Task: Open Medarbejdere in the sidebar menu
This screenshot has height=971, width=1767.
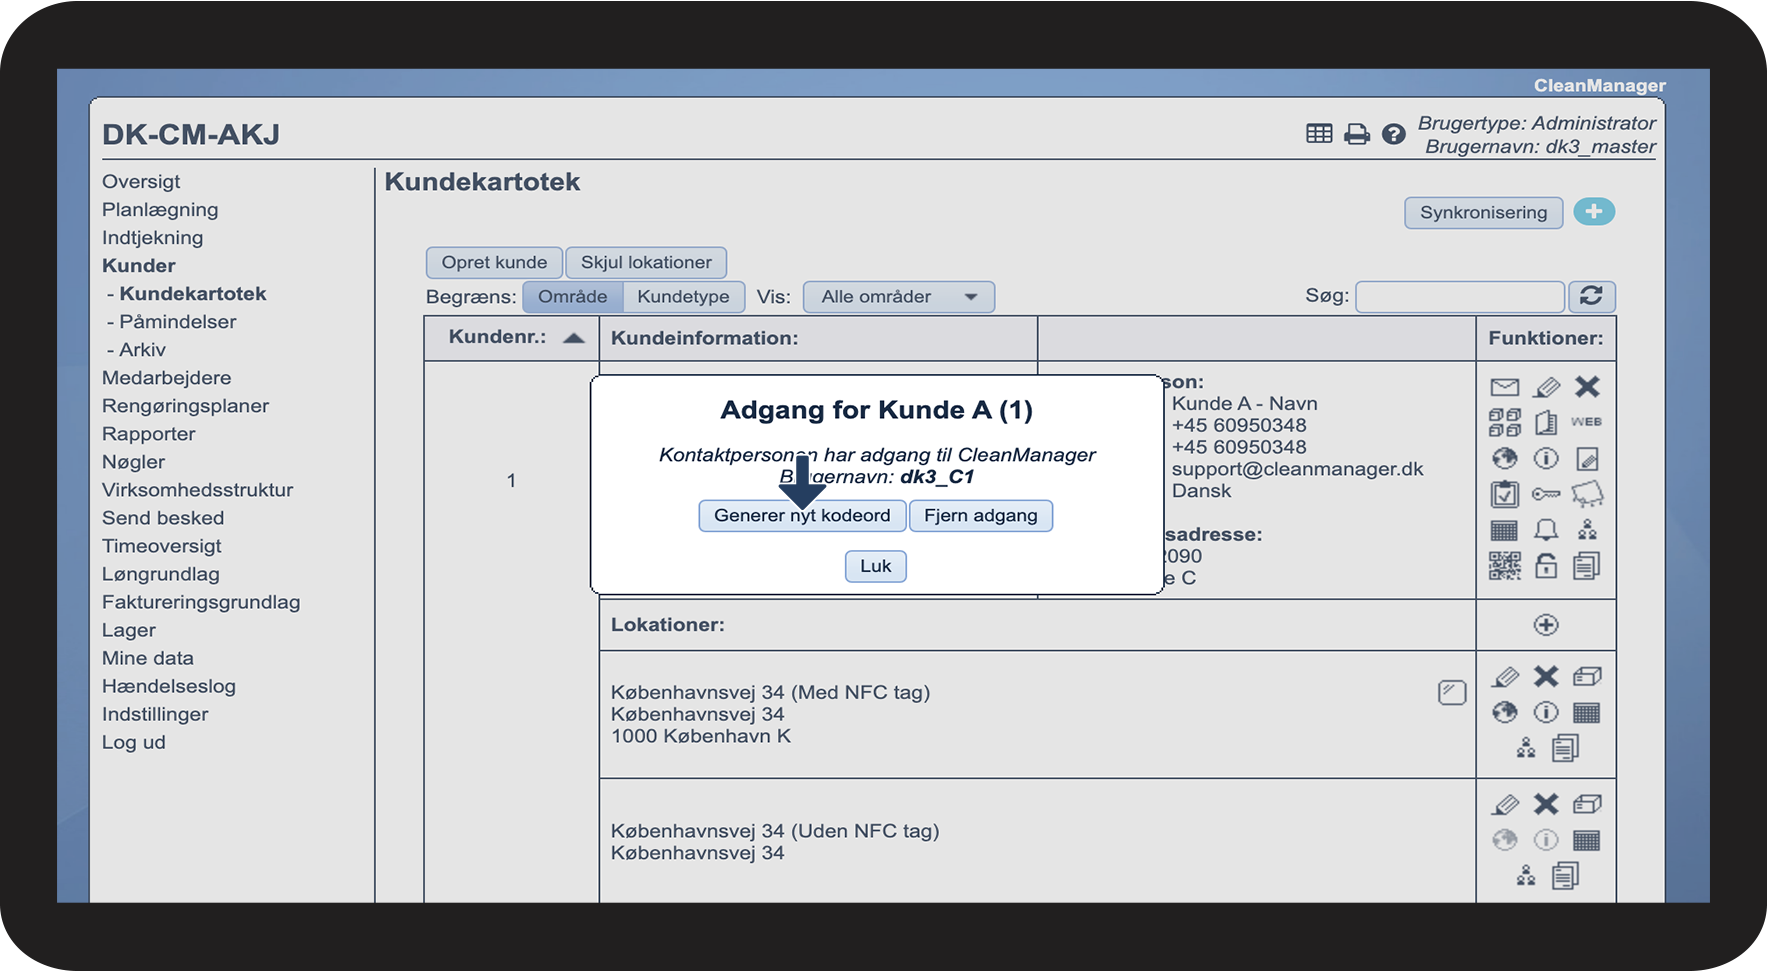Action: (166, 378)
